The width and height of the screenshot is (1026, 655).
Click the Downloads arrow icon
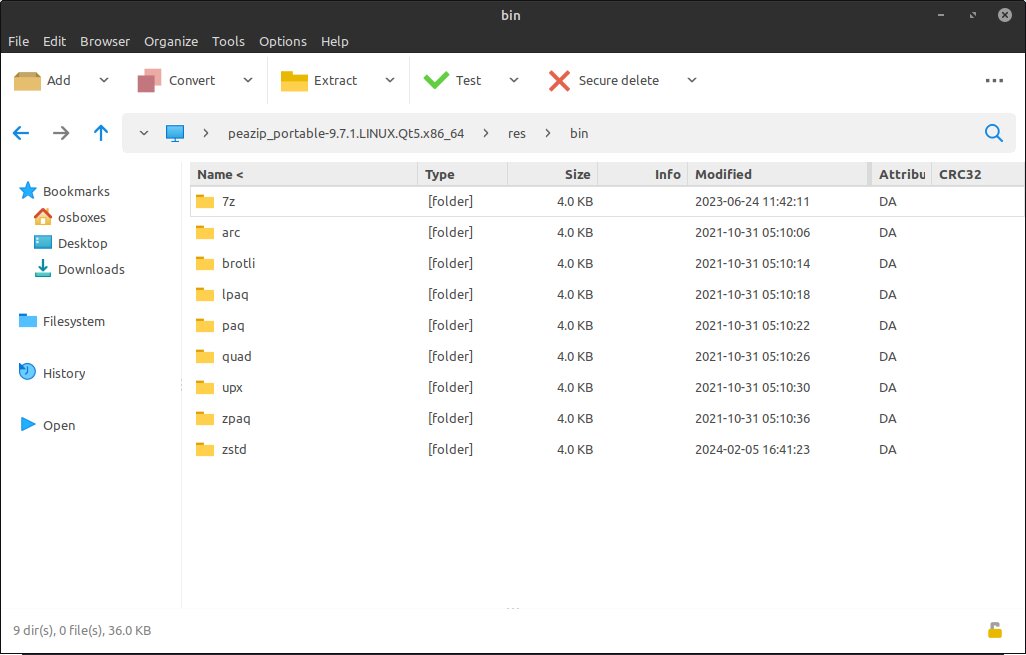point(43,268)
